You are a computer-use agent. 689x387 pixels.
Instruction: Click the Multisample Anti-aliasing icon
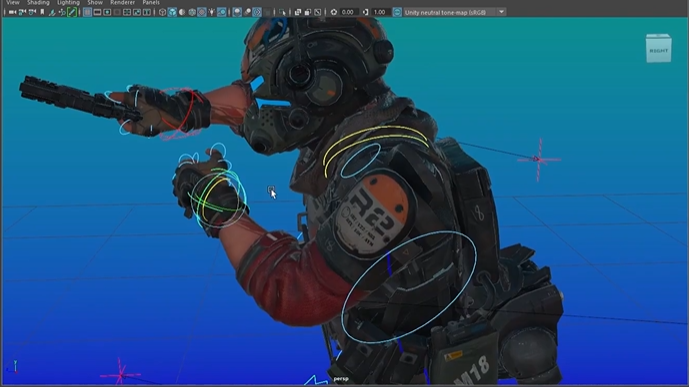click(257, 12)
